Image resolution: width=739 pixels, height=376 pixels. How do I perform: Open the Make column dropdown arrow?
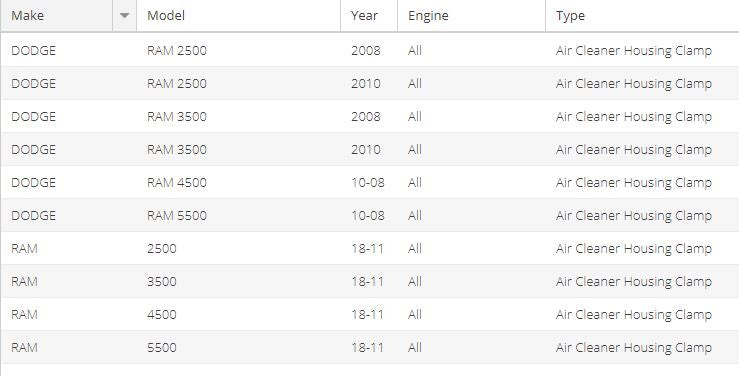point(124,16)
